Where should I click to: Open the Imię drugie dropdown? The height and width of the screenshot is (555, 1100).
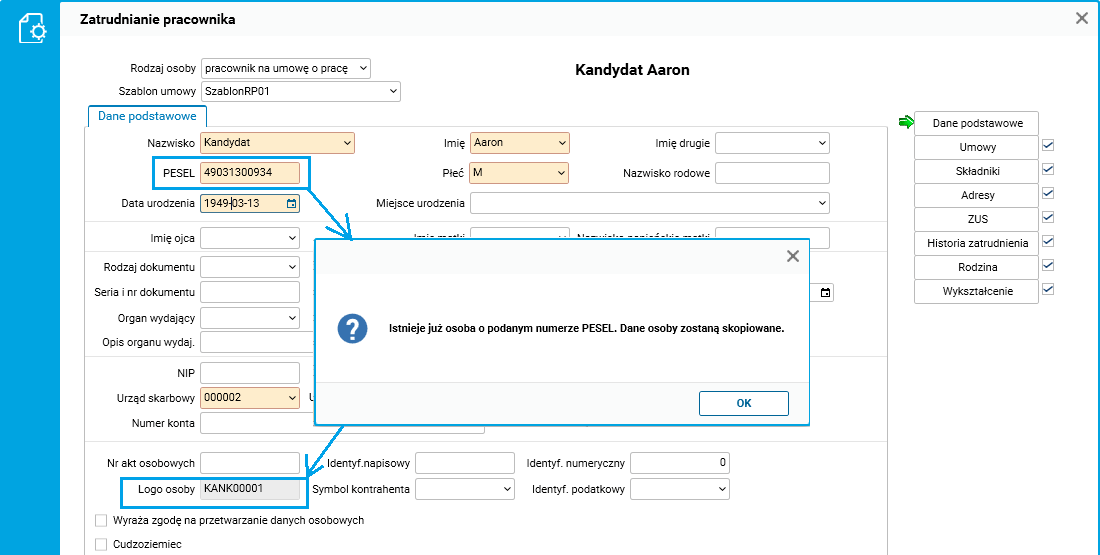pos(772,143)
